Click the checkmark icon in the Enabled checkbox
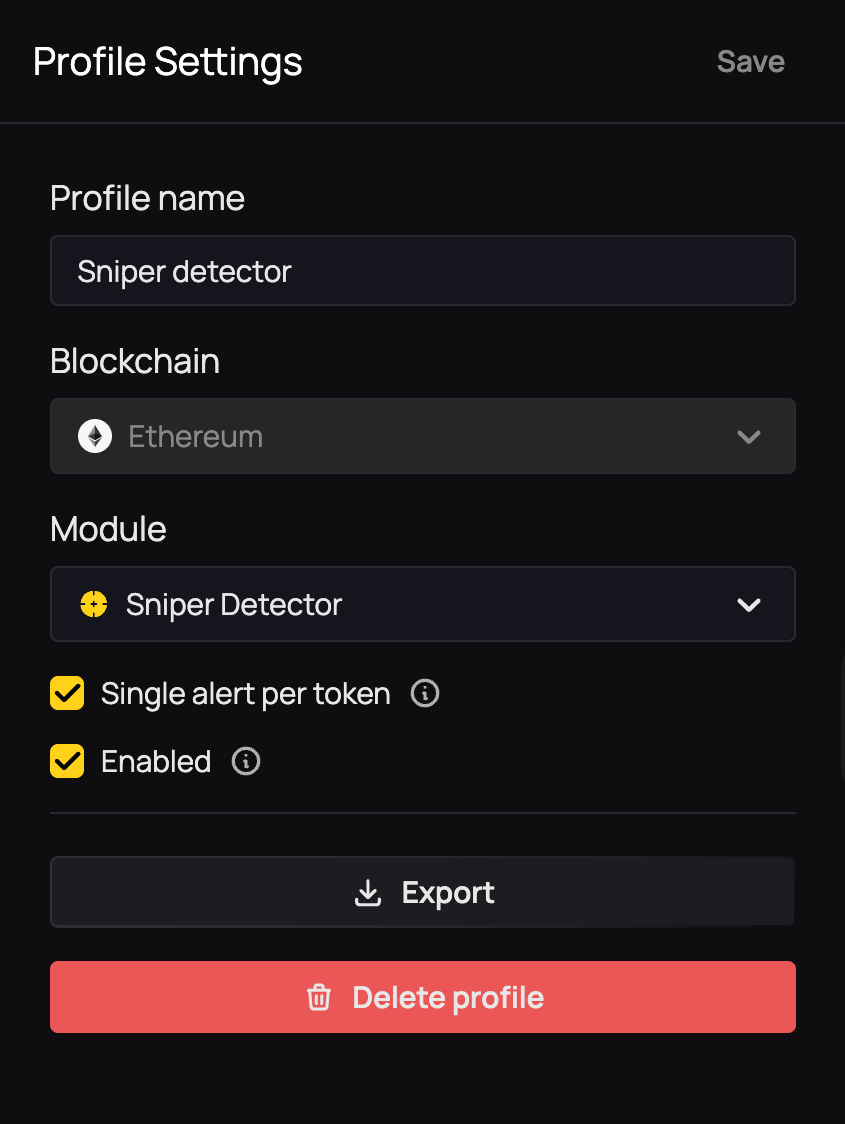The image size is (845, 1124). (x=67, y=761)
